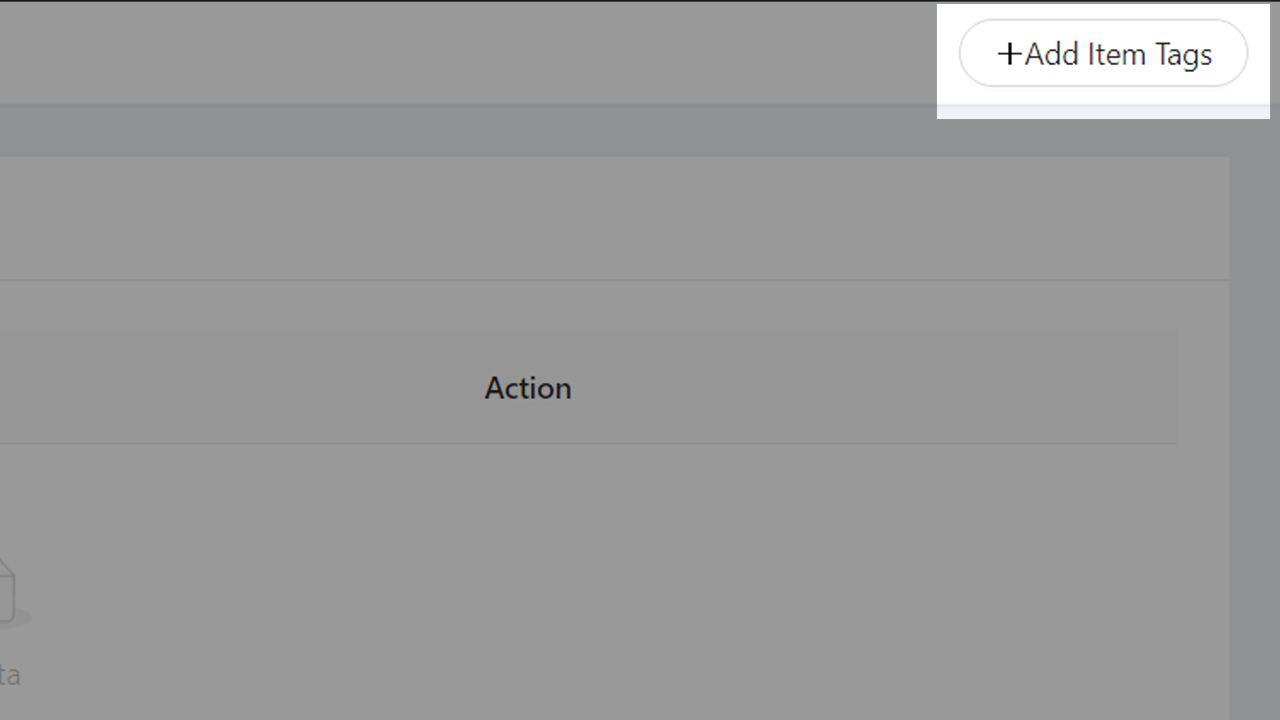Click the highlighted area around Add Item Tags
Image resolution: width=1280 pixels, height=720 pixels.
(x=1103, y=61)
